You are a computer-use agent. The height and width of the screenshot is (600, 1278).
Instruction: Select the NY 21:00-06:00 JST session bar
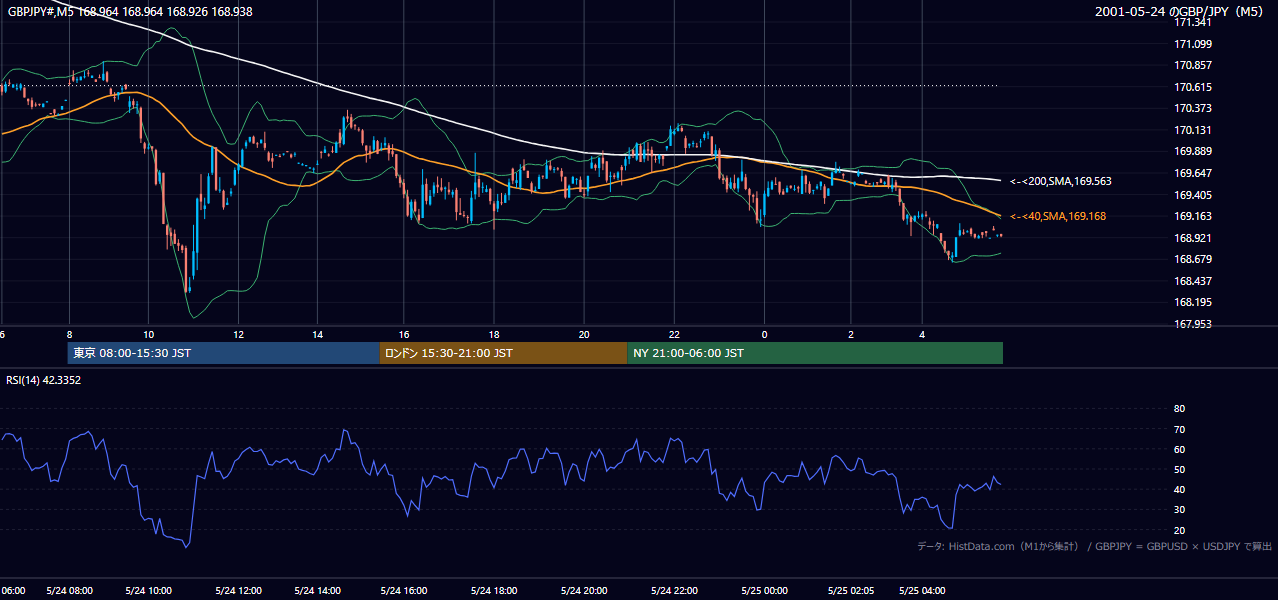click(815, 353)
